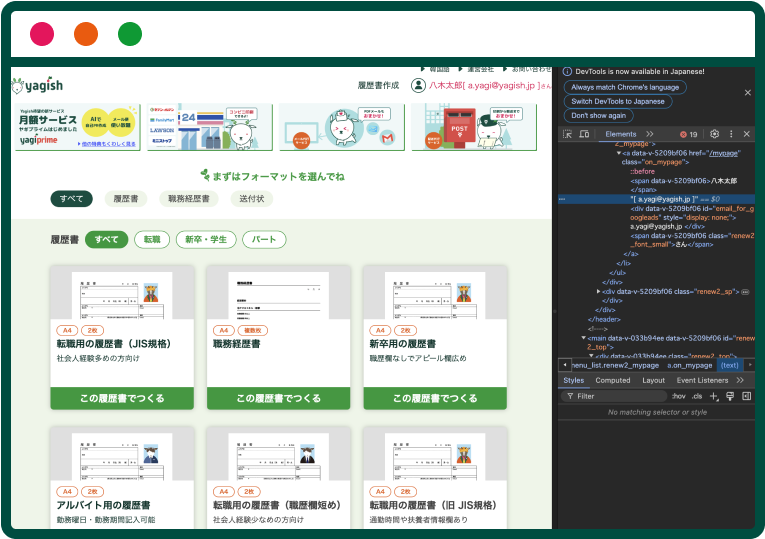The width and height of the screenshot is (765, 539).
Task: Click the red error count badge showing 19
Action: coord(689,134)
